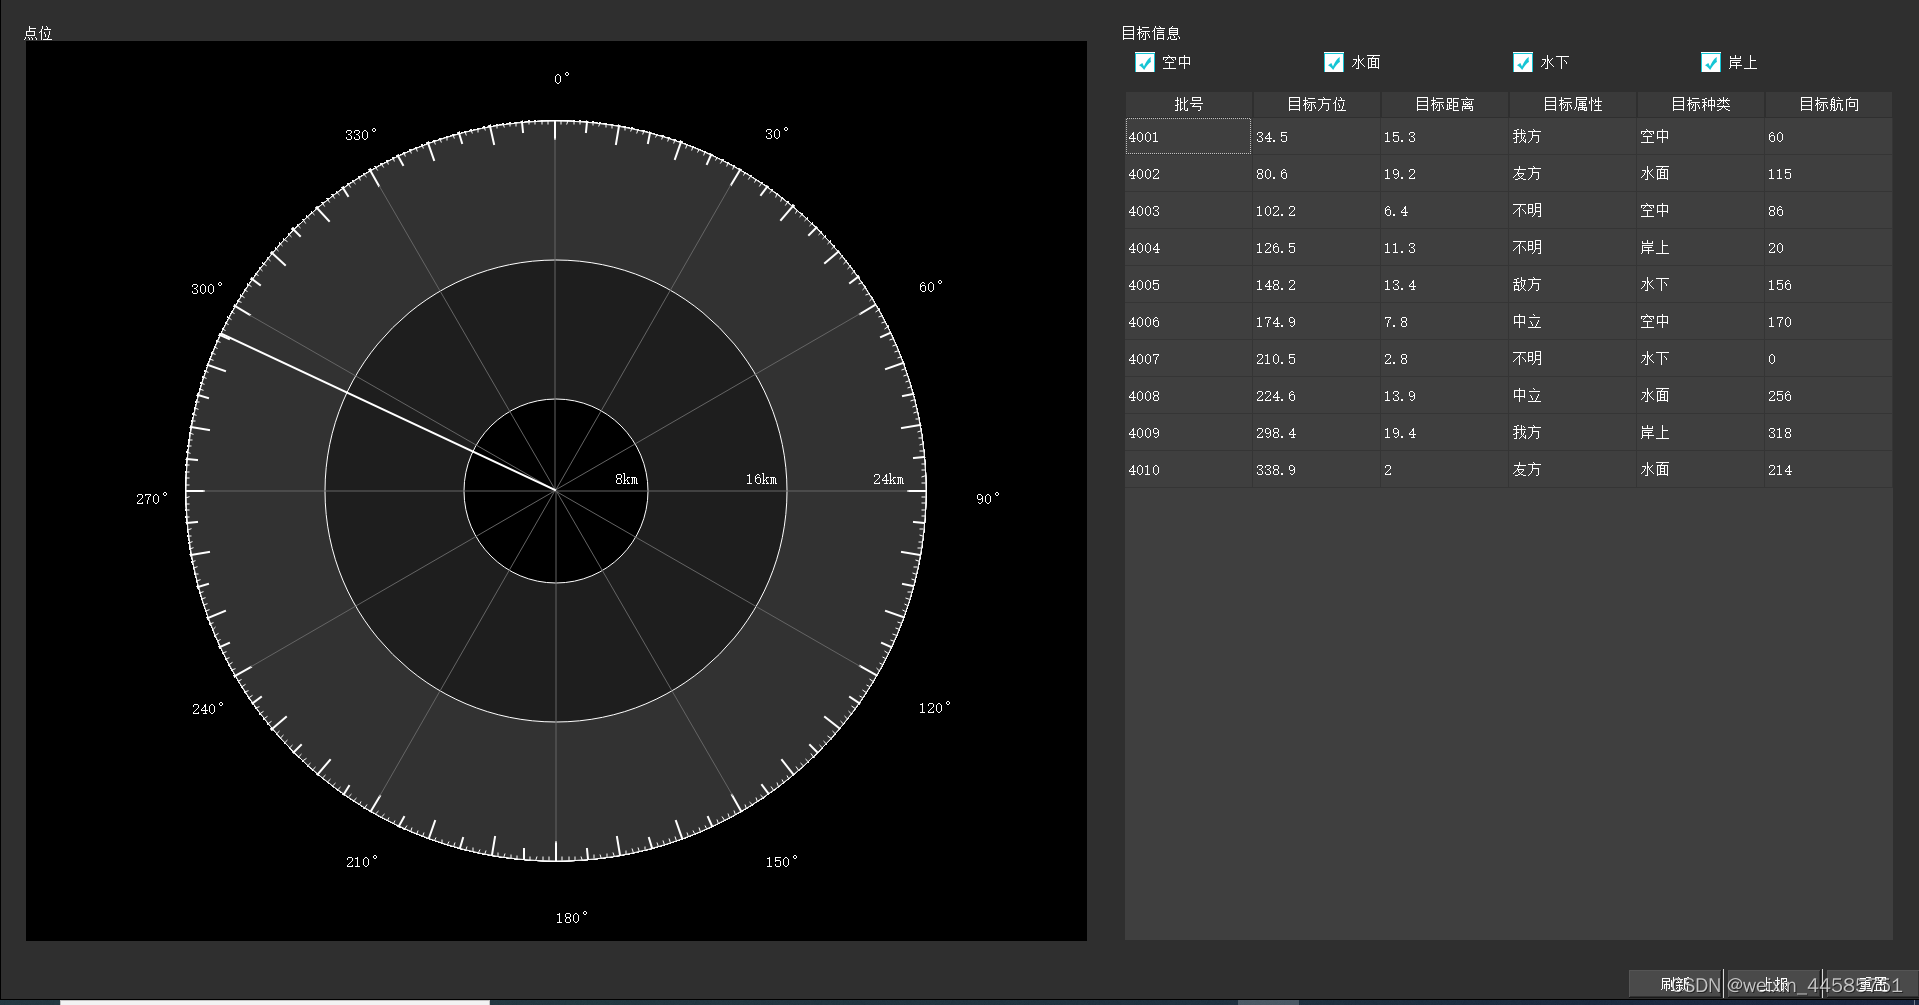The height and width of the screenshot is (1005, 1919).
Task: Click the 目标方位 column header
Action: click(1317, 104)
